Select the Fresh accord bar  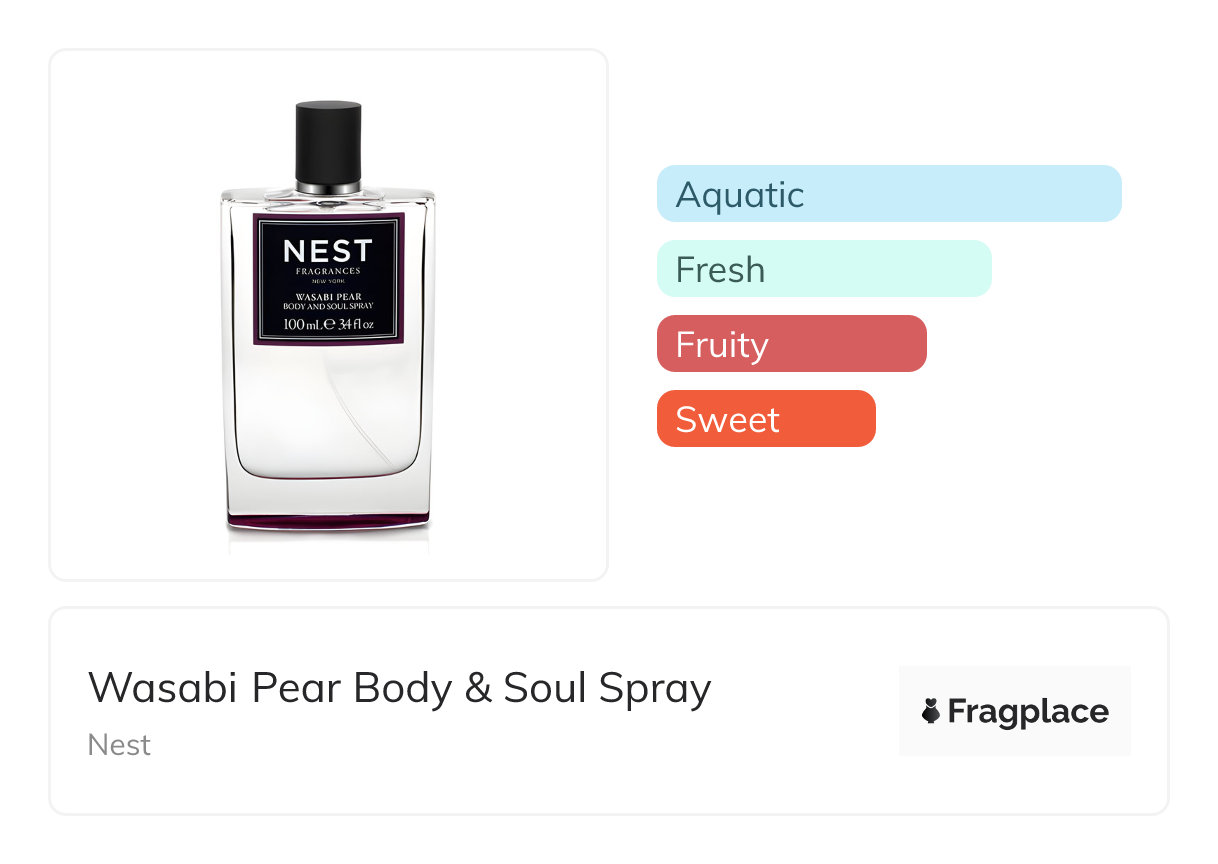823,269
